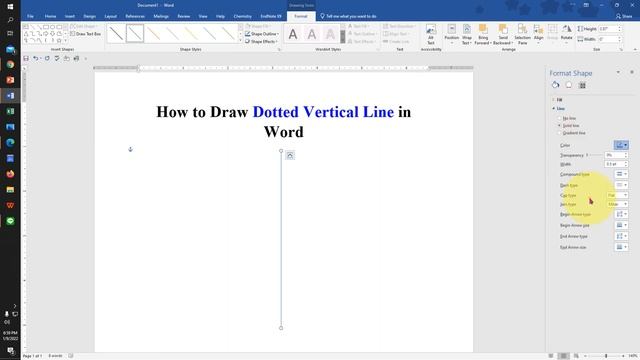Click the Undo icon
This screenshot has height=360, width=640.
(x=36, y=58)
